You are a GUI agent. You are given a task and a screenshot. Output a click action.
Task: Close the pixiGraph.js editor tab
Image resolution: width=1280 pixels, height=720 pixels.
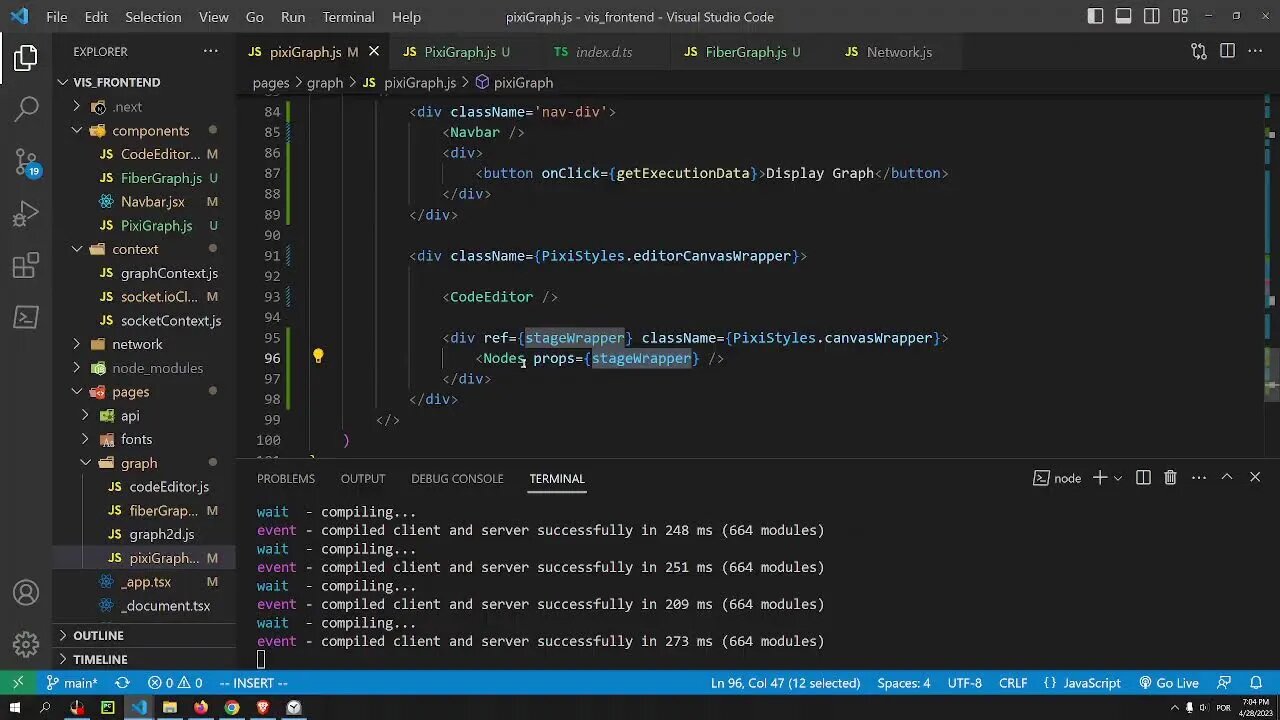tap(374, 51)
